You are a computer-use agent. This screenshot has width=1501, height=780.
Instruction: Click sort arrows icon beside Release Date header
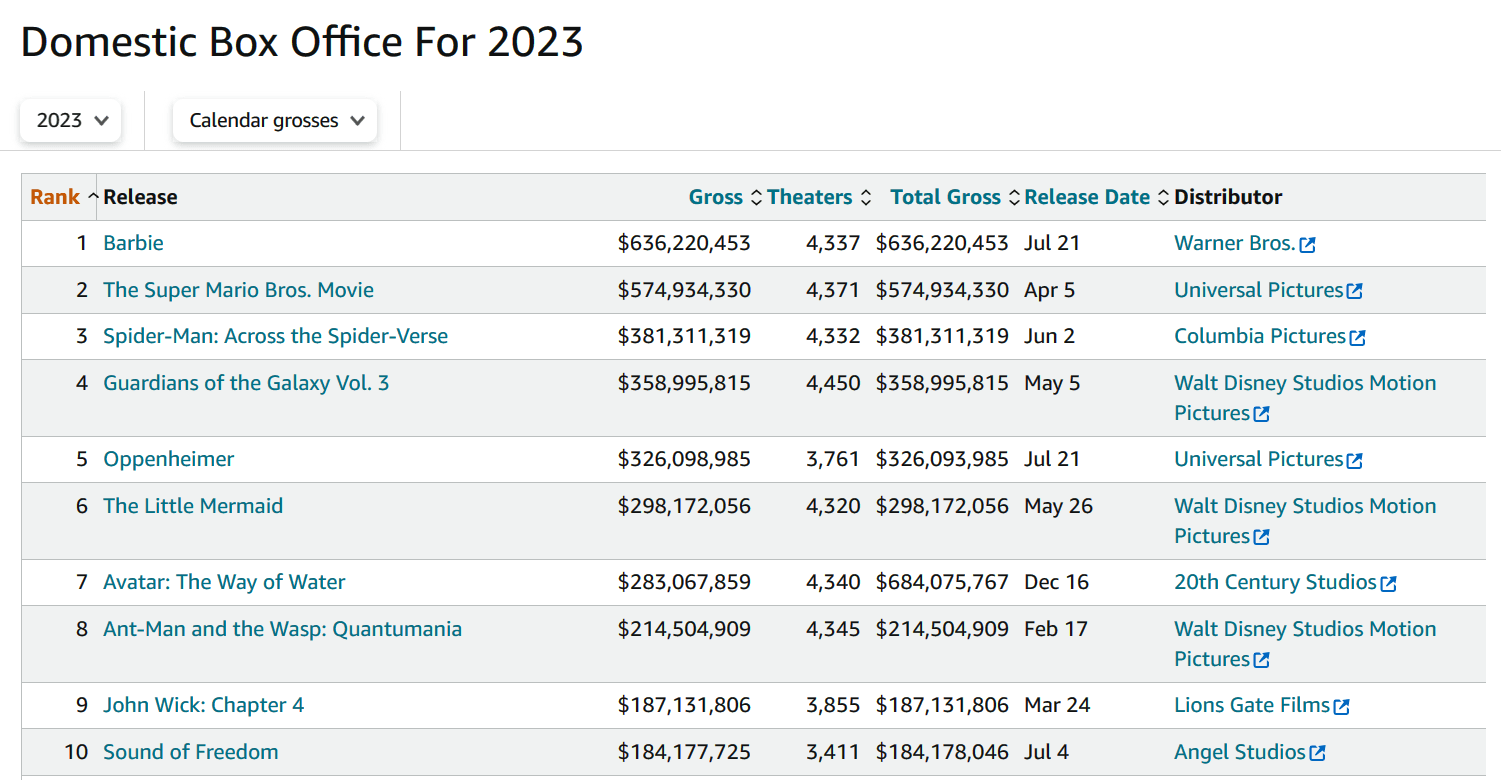1163,198
